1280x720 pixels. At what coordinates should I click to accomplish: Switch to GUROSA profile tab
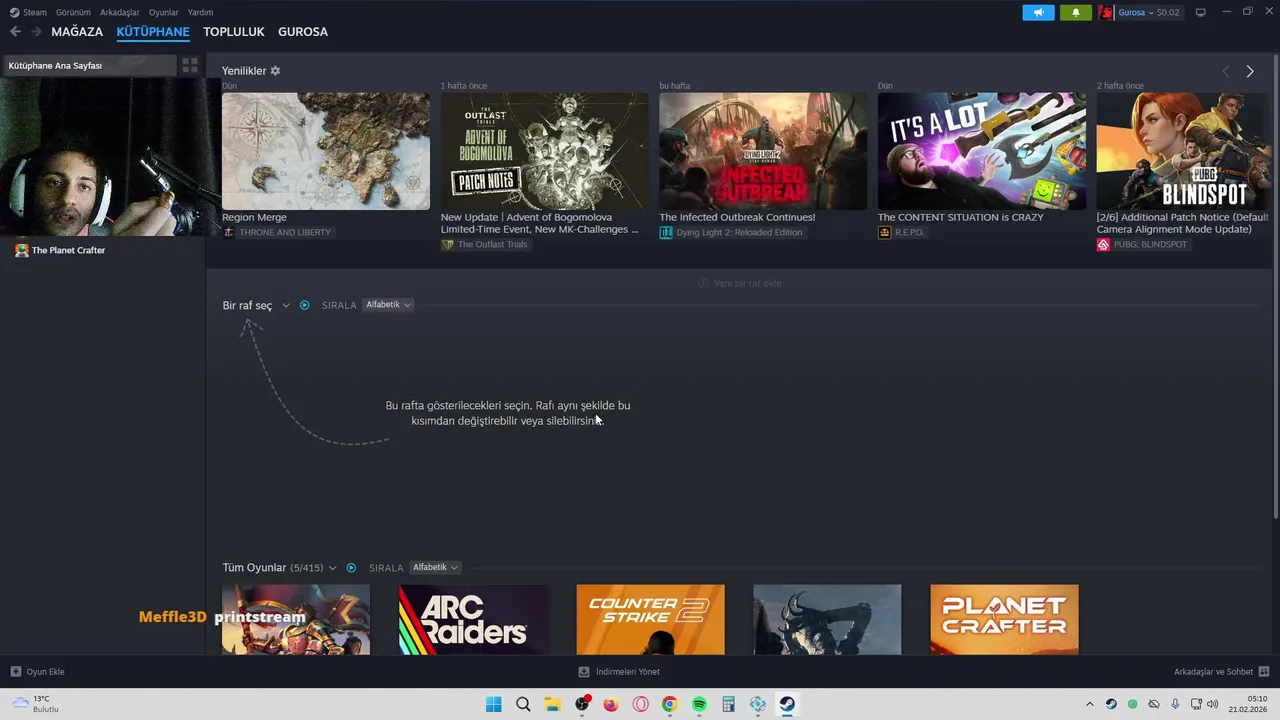click(x=303, y=32)
